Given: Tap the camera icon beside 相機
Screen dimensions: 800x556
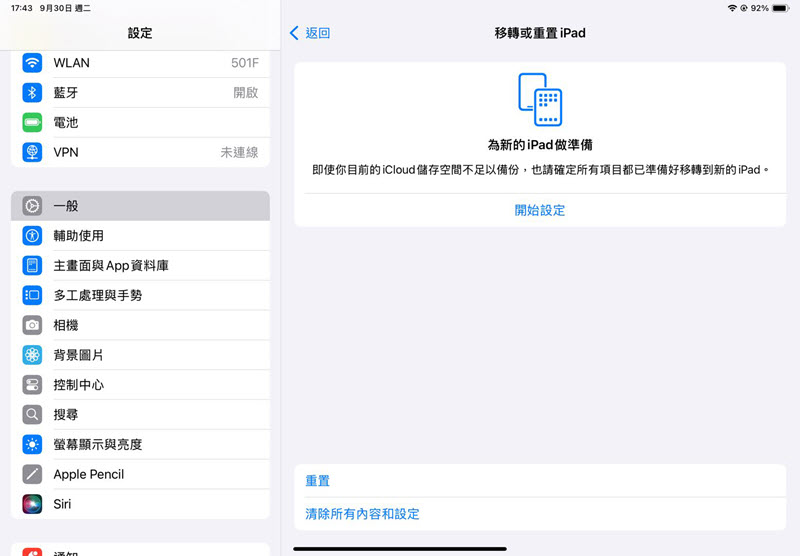Looking at the screenshot, I should pos(33,325).
